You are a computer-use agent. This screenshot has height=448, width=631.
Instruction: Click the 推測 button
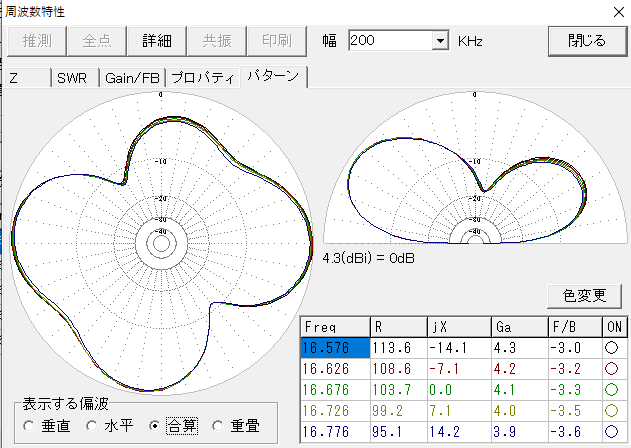point(37,41)
